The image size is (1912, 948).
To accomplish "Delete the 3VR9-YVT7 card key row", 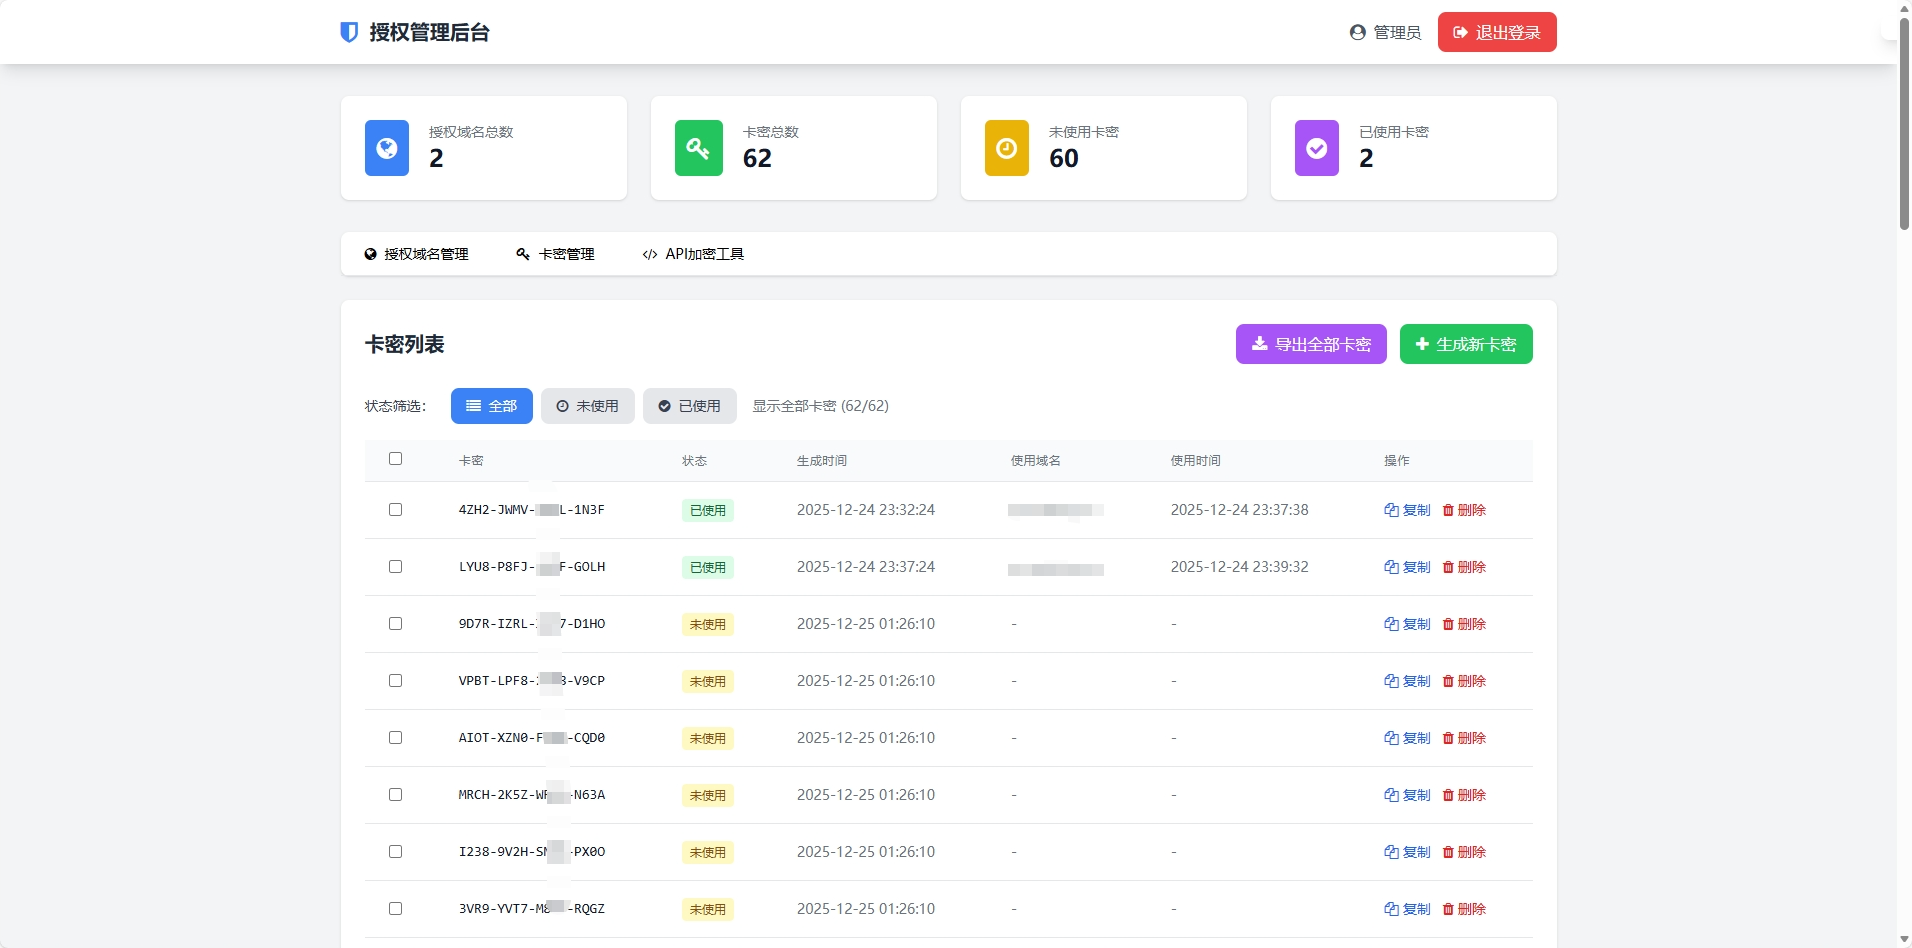I will pos(1464,909).
